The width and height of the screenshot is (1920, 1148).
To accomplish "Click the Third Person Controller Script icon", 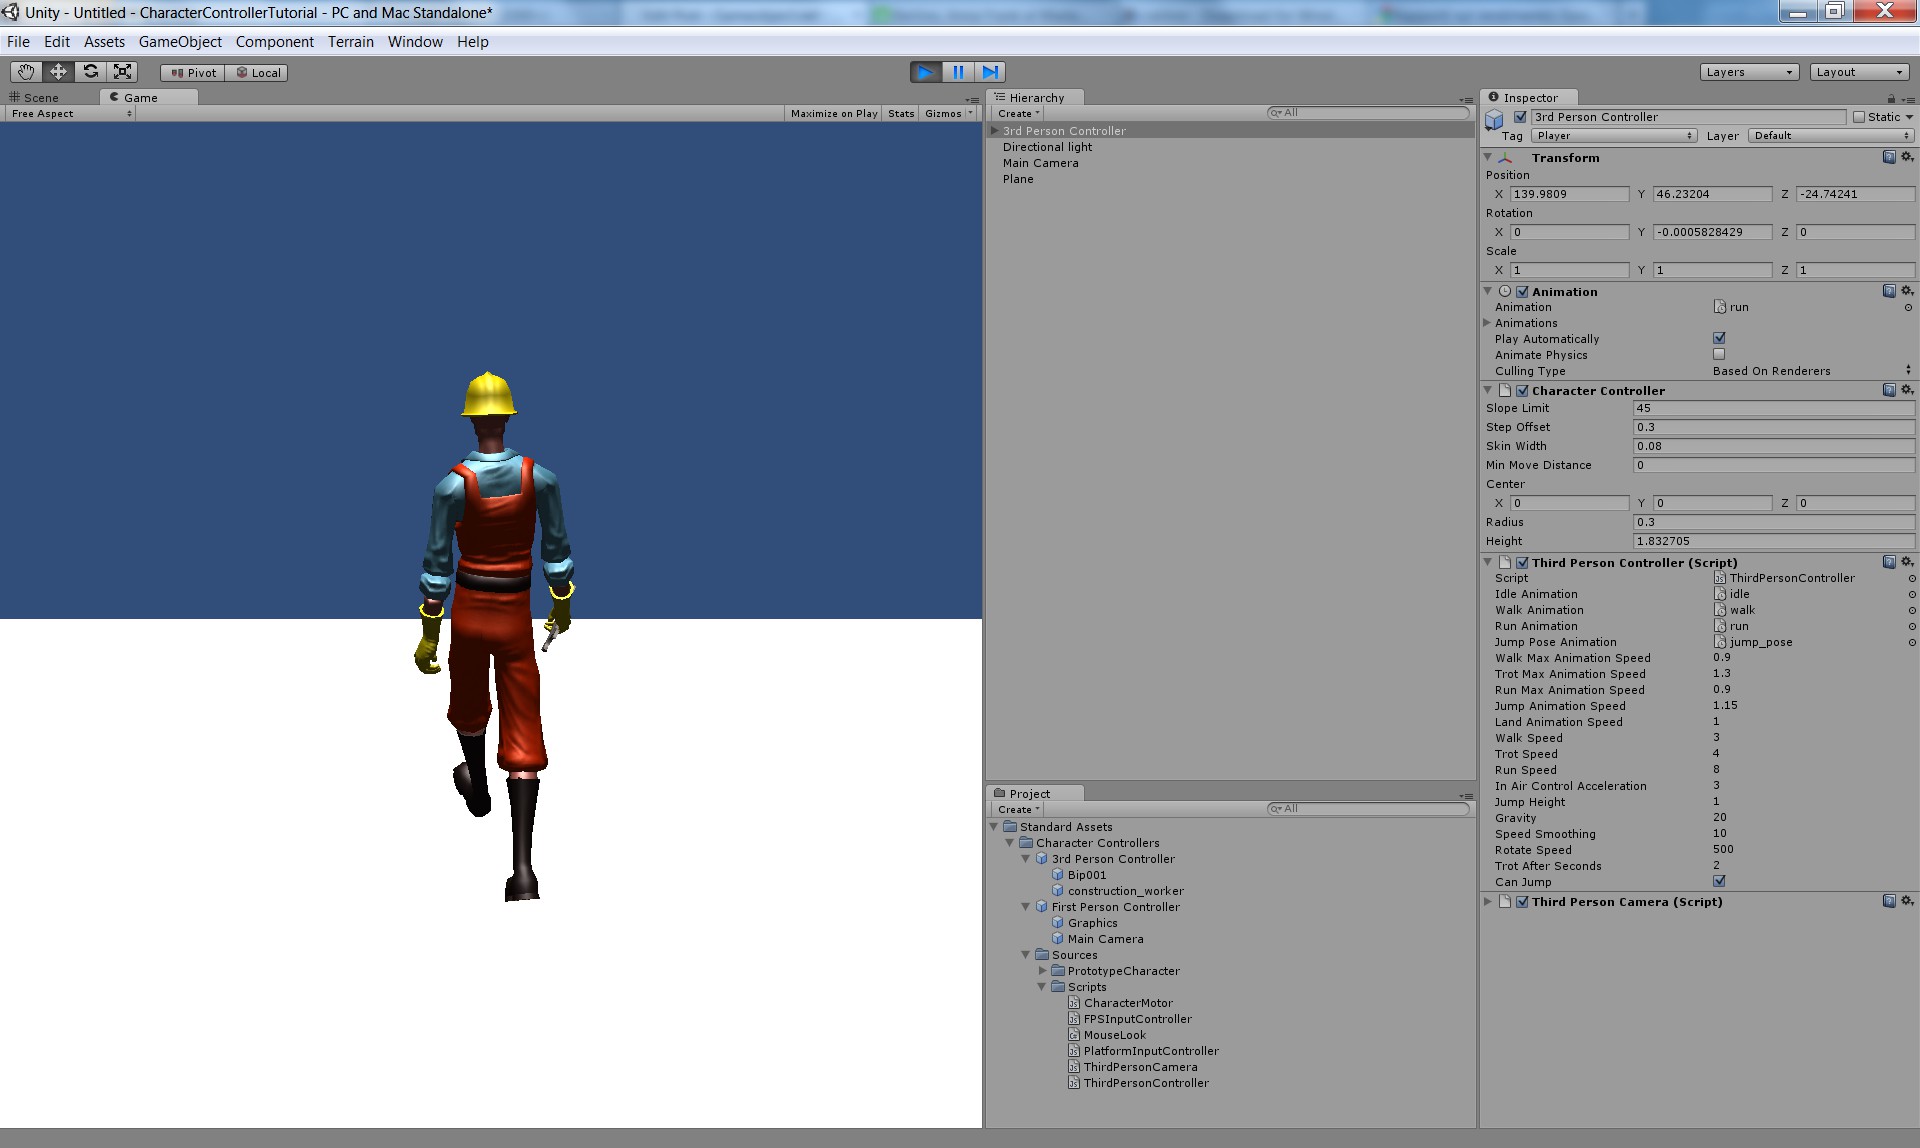I will pyautogui.click(x=1506, y=562).
